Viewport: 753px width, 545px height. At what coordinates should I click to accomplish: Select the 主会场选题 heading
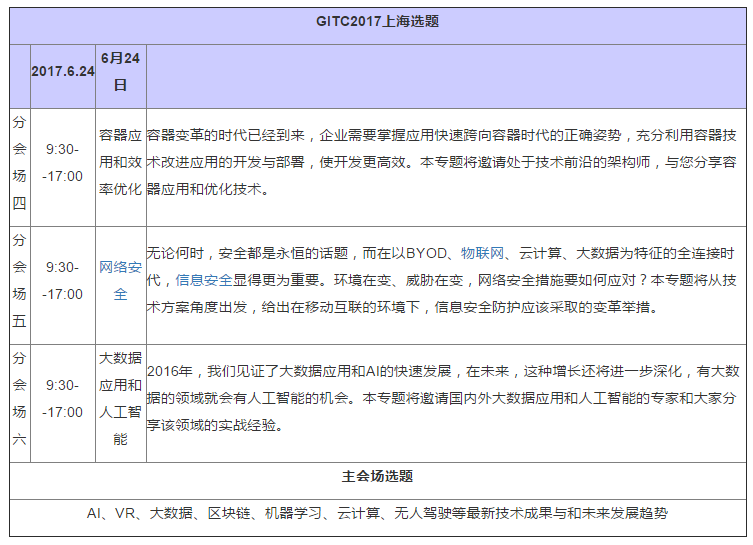(377, 476)
